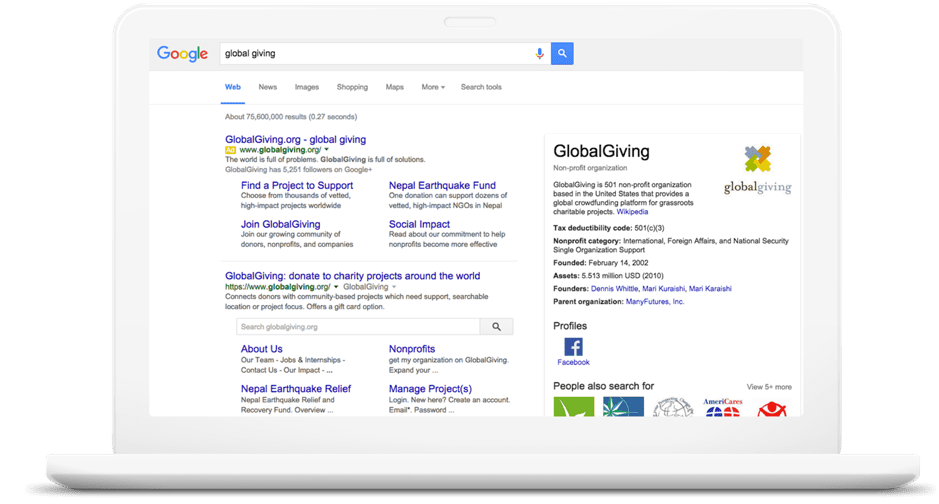Open the AmeriCares thumbnail

722,407
